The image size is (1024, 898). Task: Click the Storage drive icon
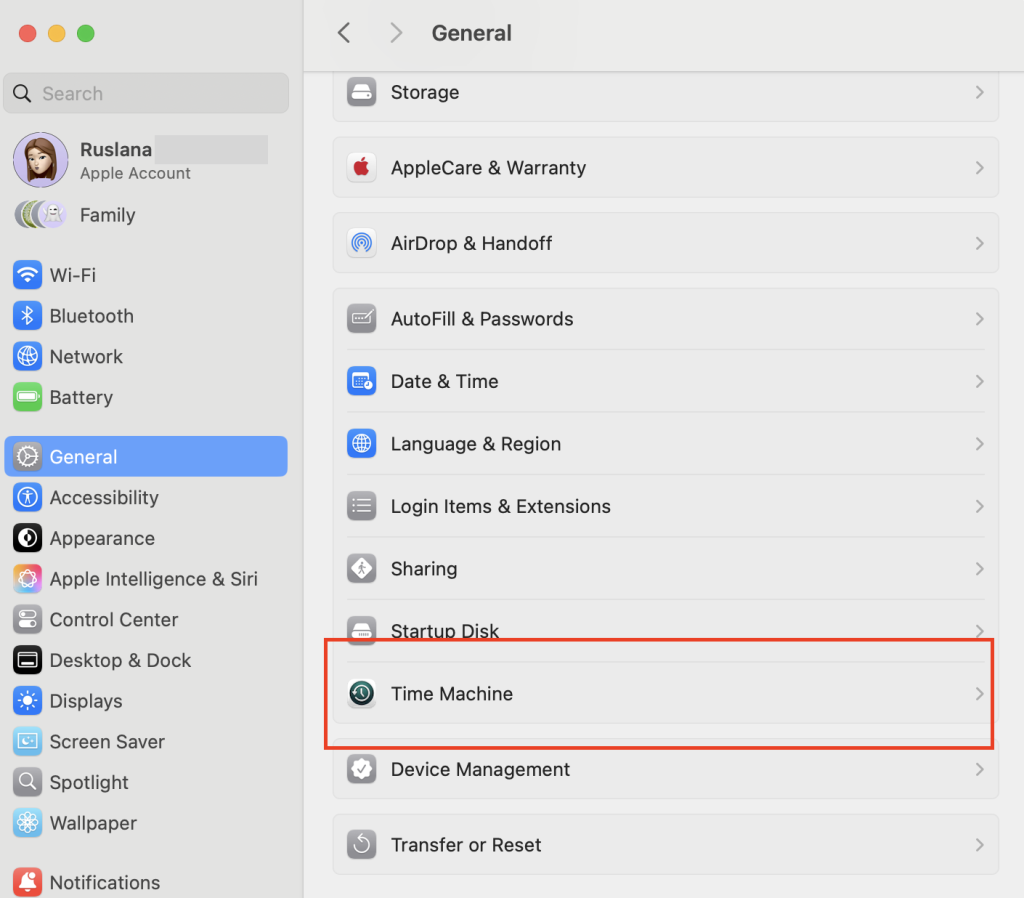(x=361, y=92)
